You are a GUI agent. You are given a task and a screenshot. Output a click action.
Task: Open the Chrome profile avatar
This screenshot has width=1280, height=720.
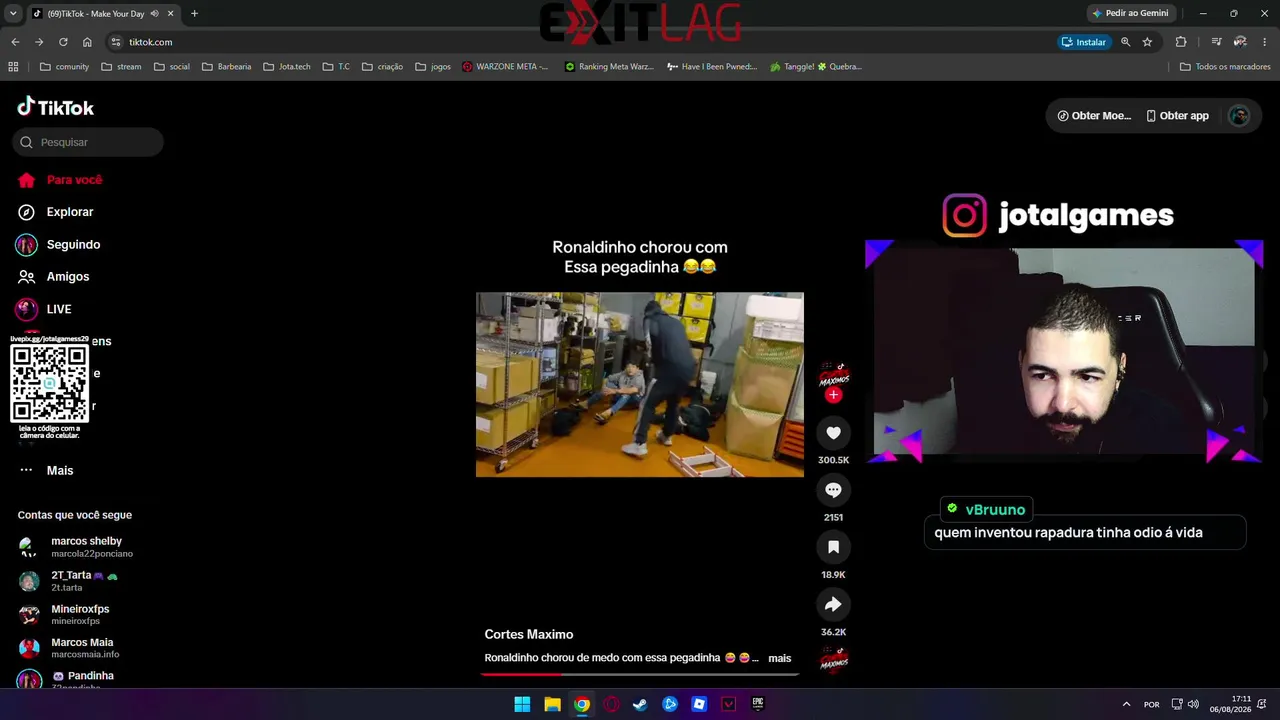coord(1240,42)
